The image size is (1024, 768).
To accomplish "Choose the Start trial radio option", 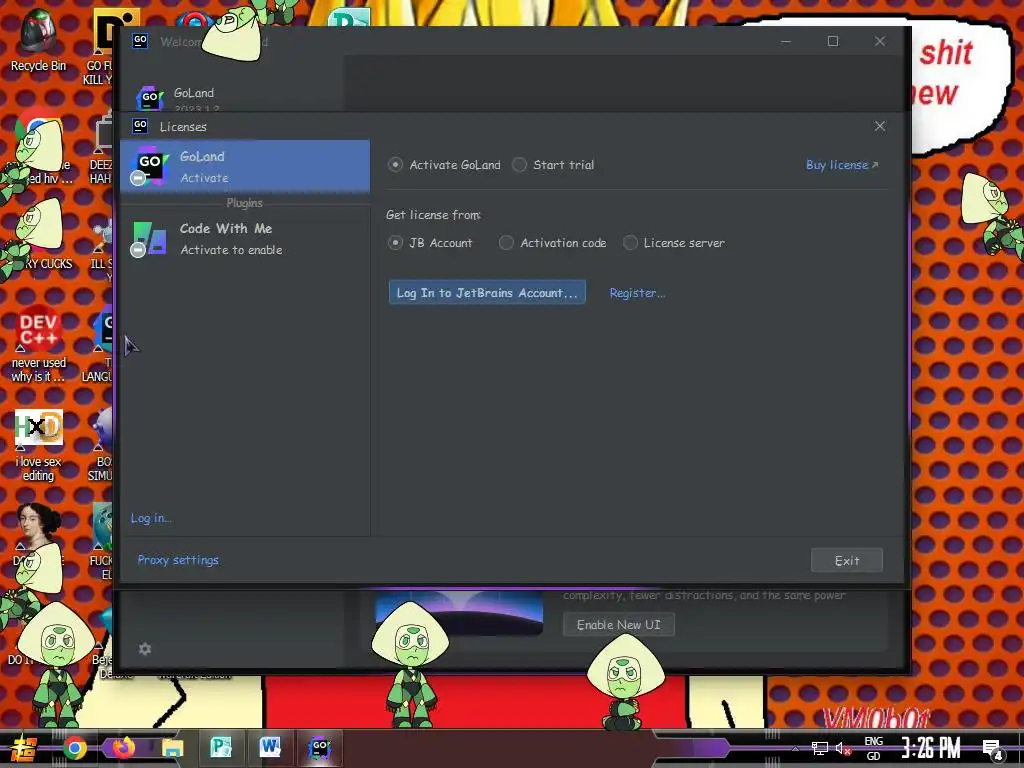I will 553,165.
